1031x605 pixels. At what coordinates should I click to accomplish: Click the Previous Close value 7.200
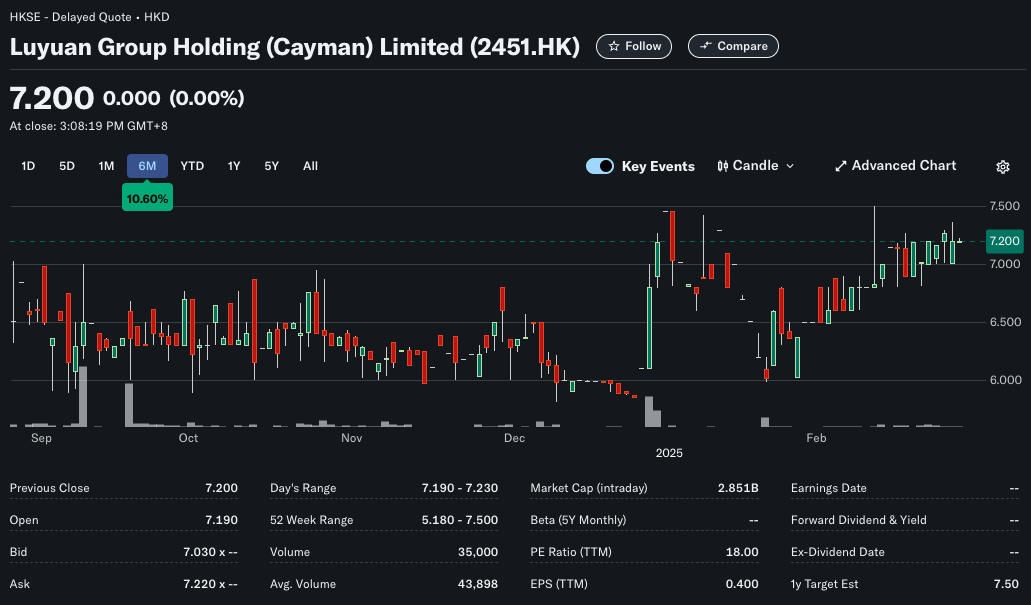point(222,488)
